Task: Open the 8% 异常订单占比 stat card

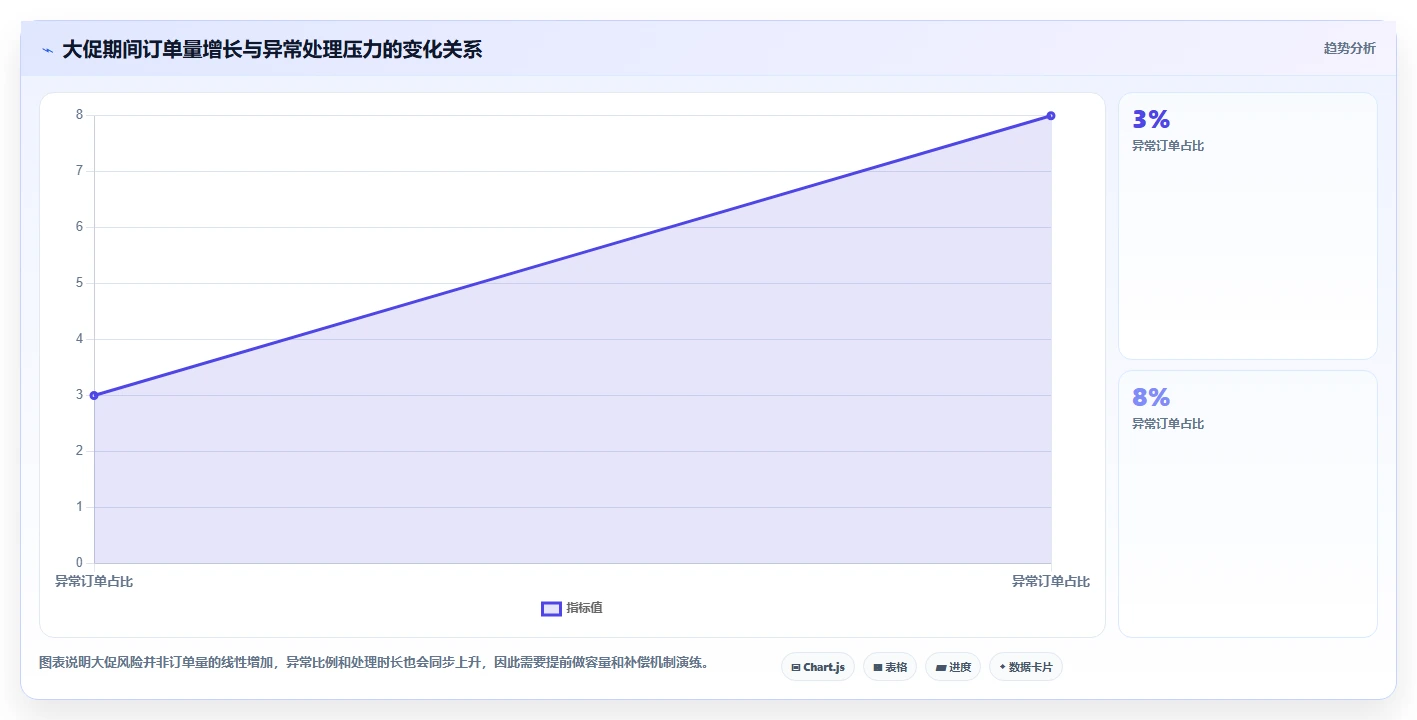Action: coord(1248,504)
